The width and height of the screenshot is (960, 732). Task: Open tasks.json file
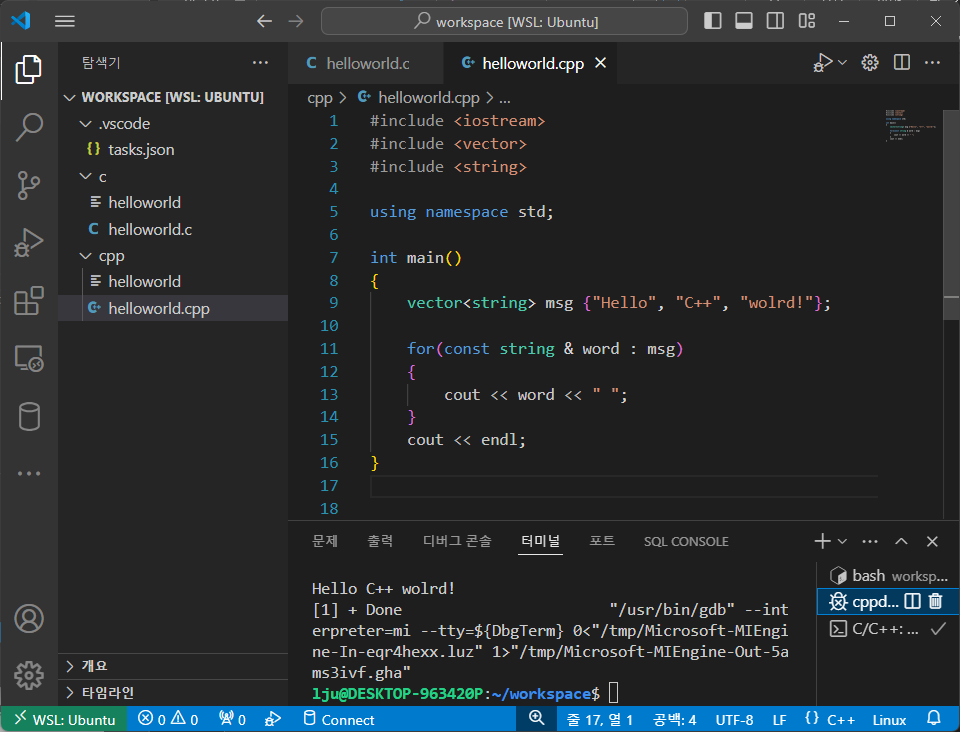[x=173, y=150]
